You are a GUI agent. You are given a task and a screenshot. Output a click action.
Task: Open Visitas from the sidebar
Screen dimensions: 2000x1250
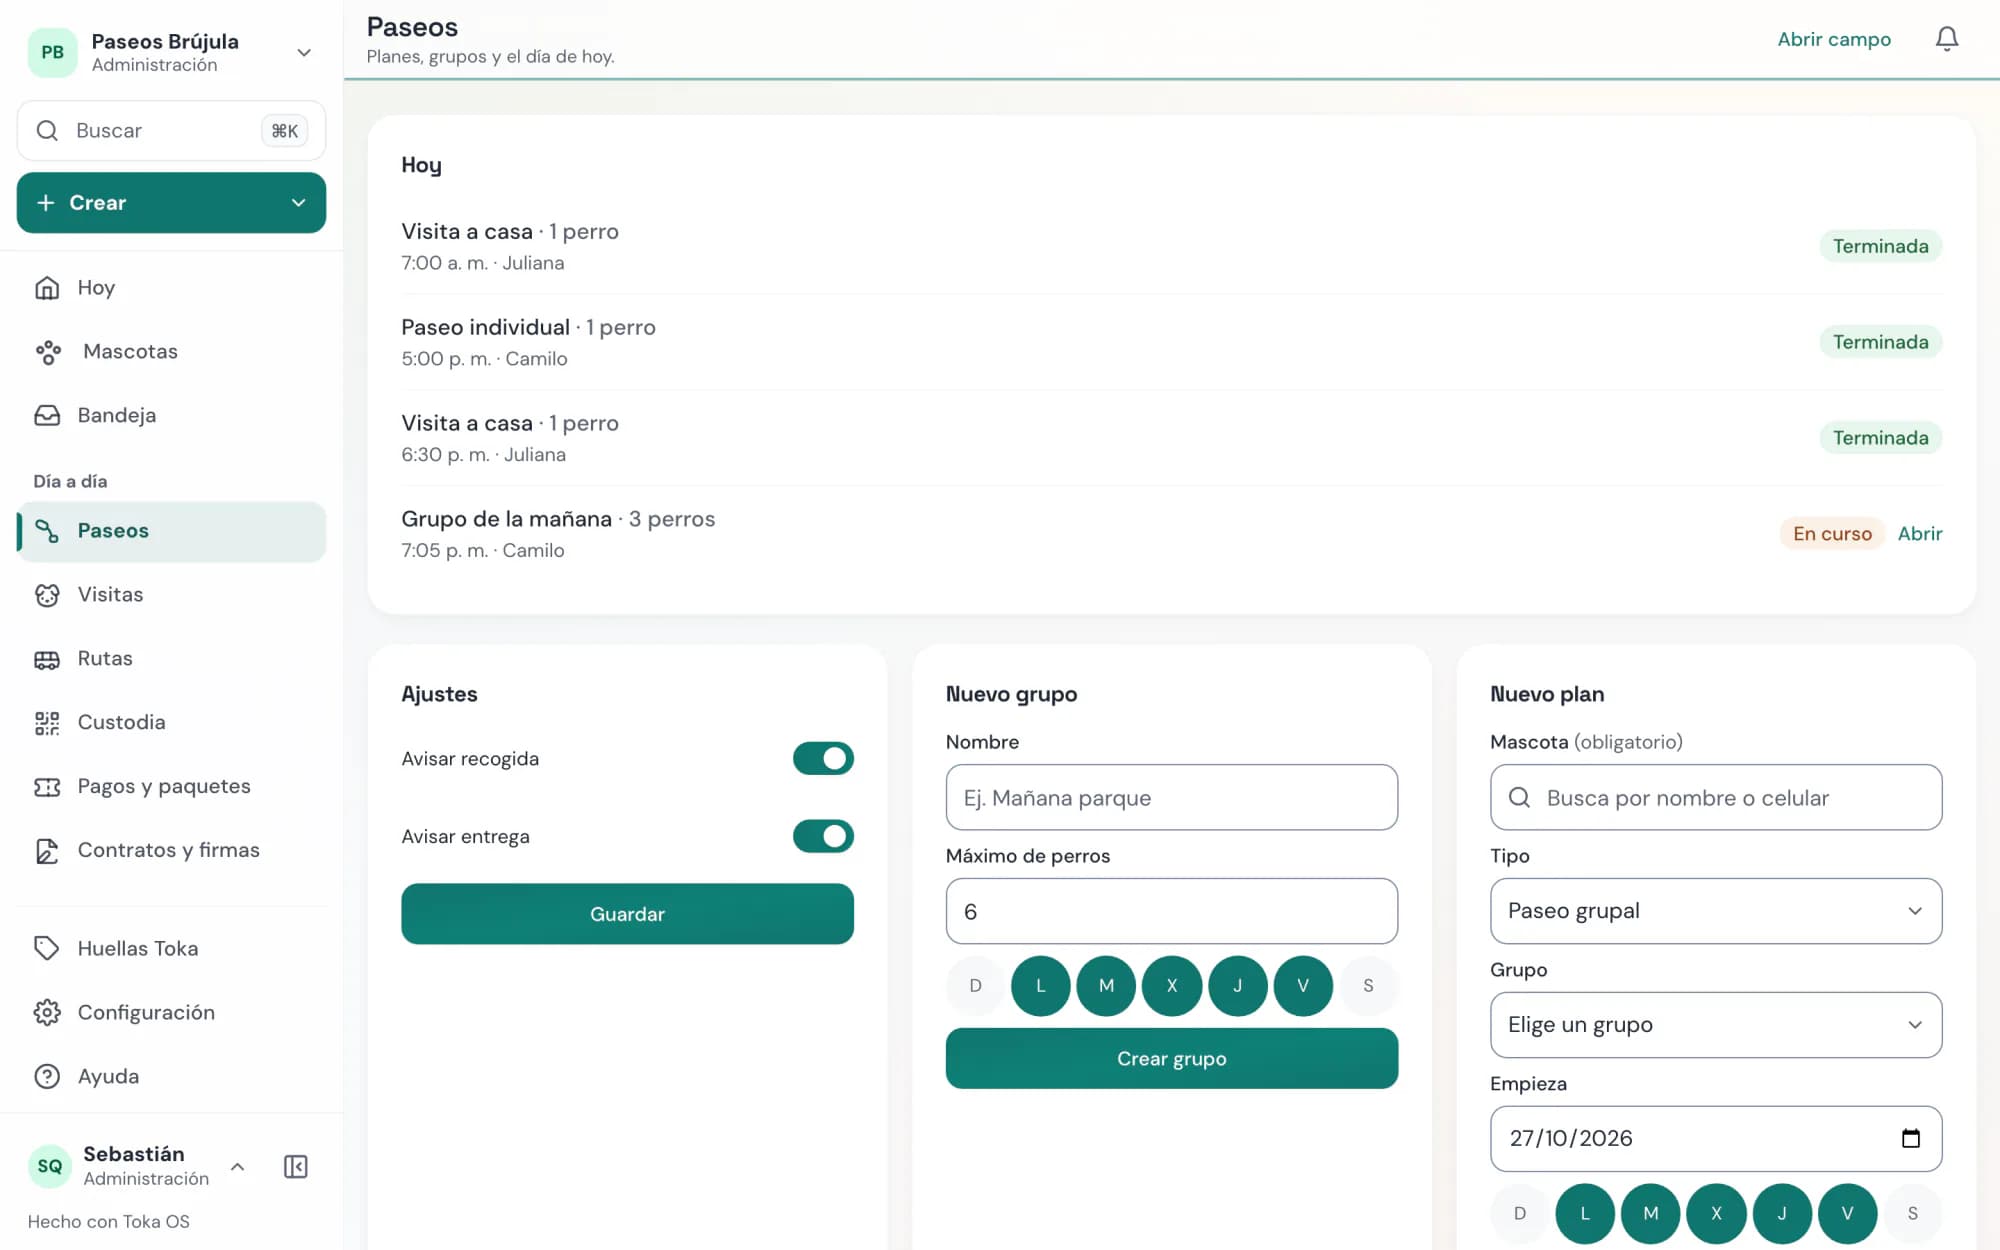click(171, 595)
